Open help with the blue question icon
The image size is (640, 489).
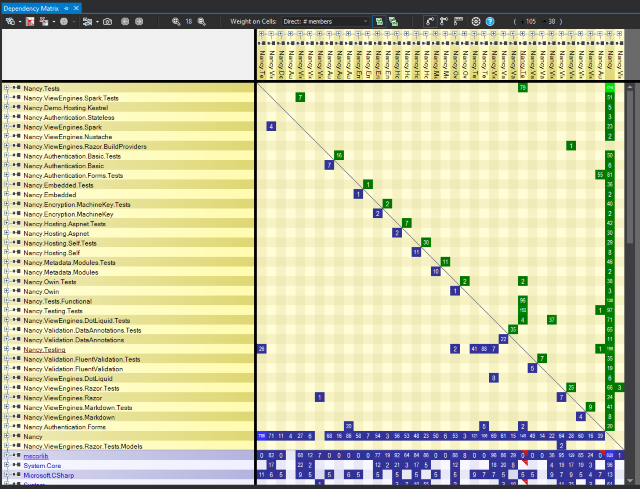tap(490, 21)
